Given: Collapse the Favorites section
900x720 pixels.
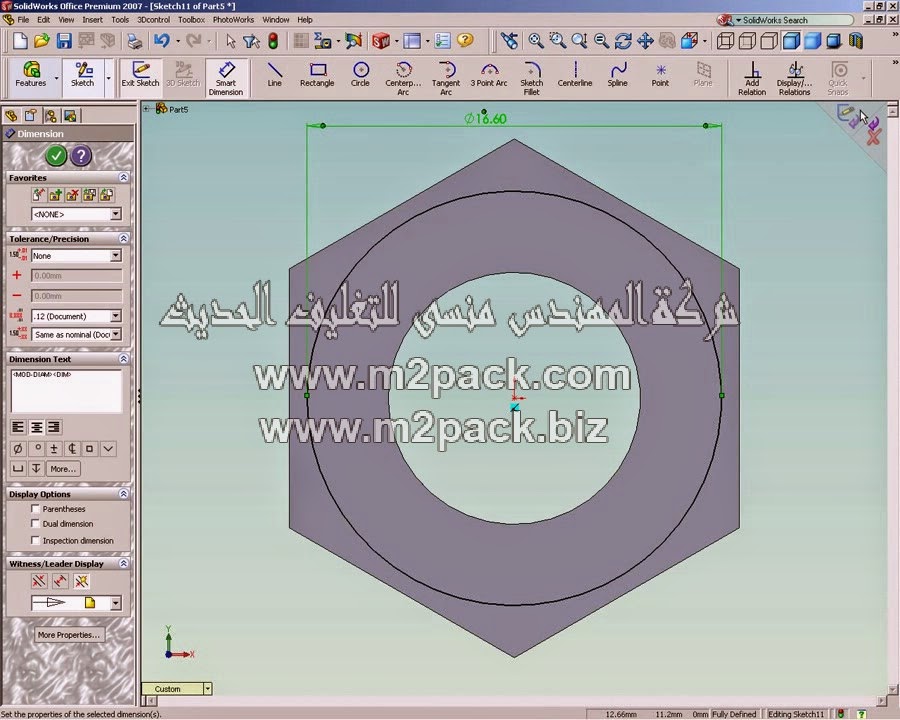Looking at the screenshot, I should pyautogui.click(x=123, y=177).
